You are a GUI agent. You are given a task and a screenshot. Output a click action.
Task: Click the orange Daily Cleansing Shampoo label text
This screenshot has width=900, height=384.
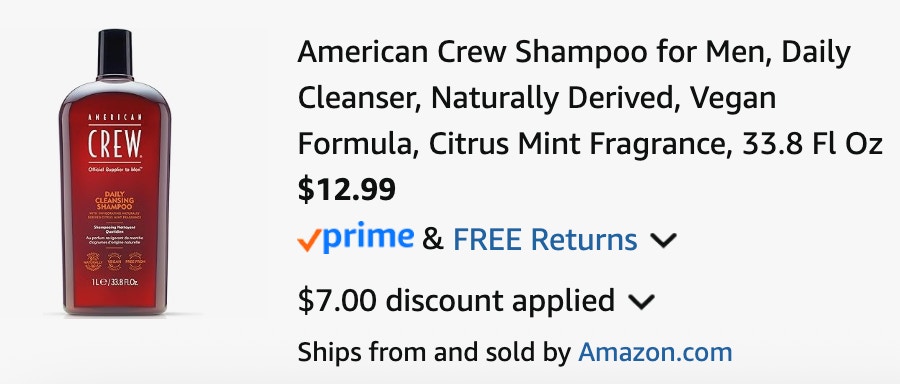(114, 200)
